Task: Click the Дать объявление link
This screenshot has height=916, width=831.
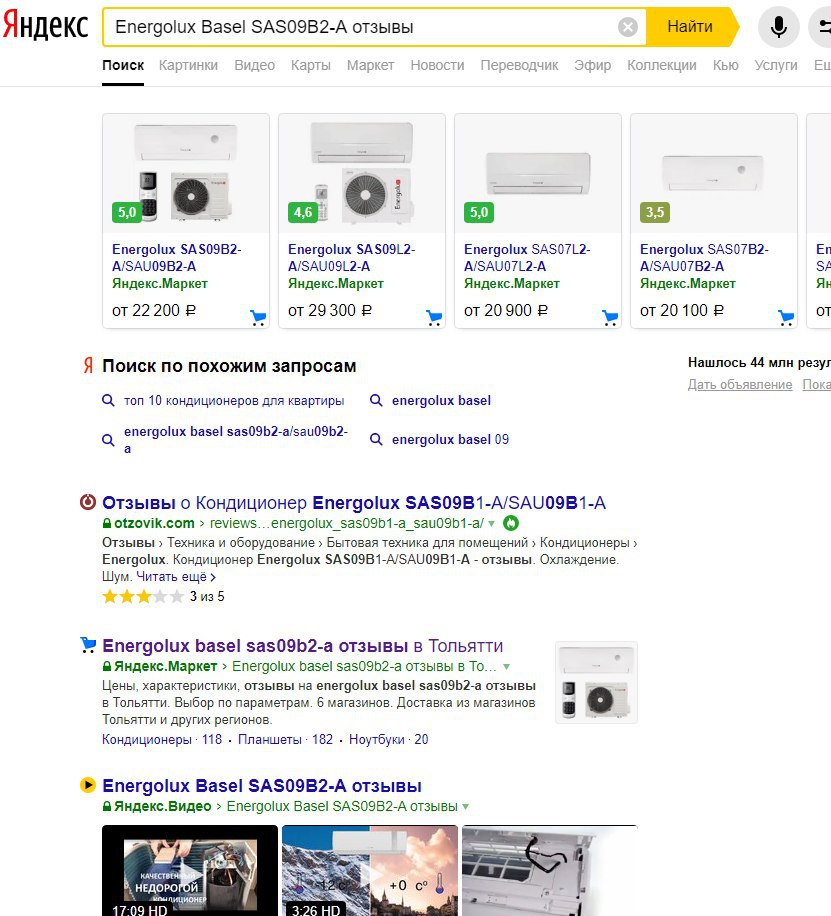Action: click(x=740, y=384)
